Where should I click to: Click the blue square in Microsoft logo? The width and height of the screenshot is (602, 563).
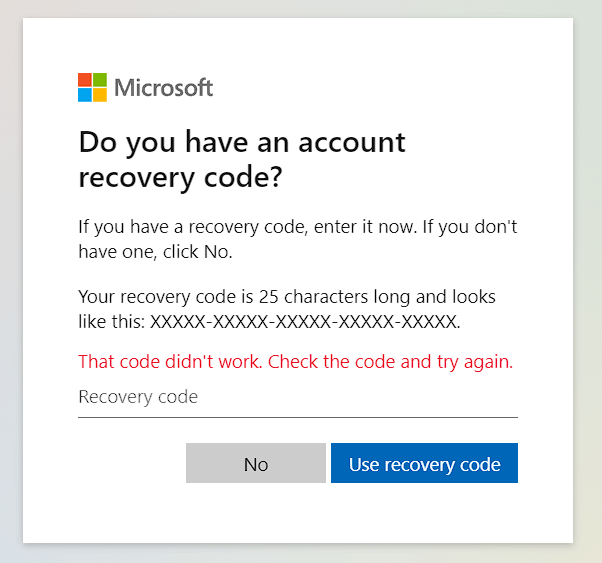coord(85,95)
